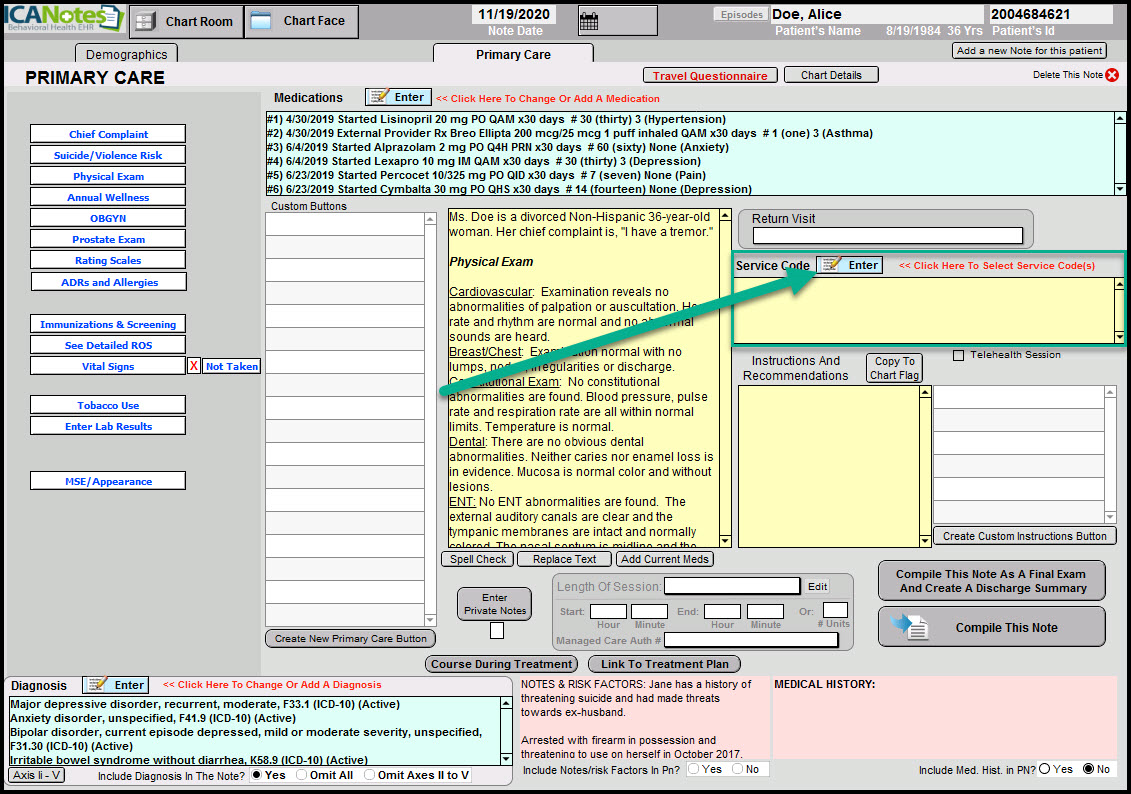This screenshot has height=794, width=1131.
Task: Click the Return Visit input field
Action: tap(887, 236)
